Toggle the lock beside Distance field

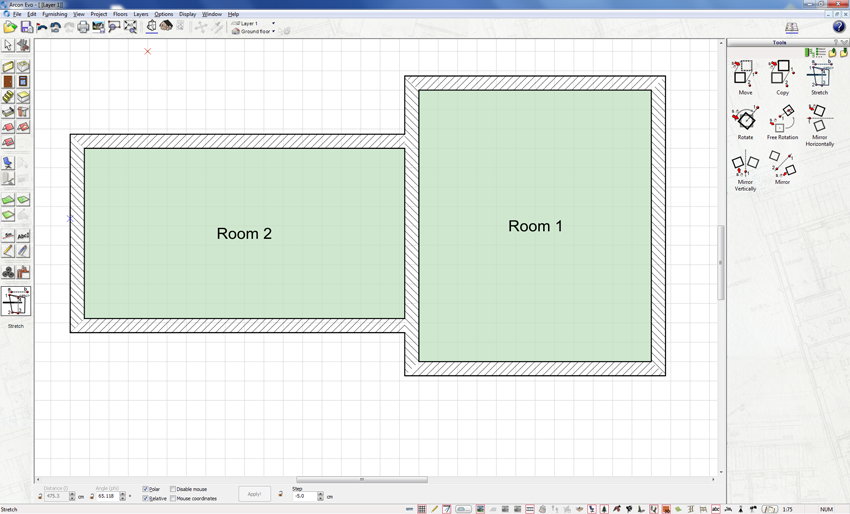40,496
